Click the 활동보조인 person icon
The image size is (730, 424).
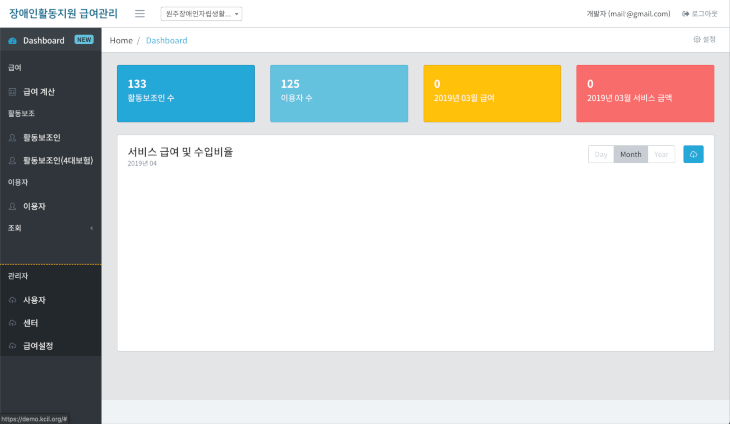[x=12, y=137]
